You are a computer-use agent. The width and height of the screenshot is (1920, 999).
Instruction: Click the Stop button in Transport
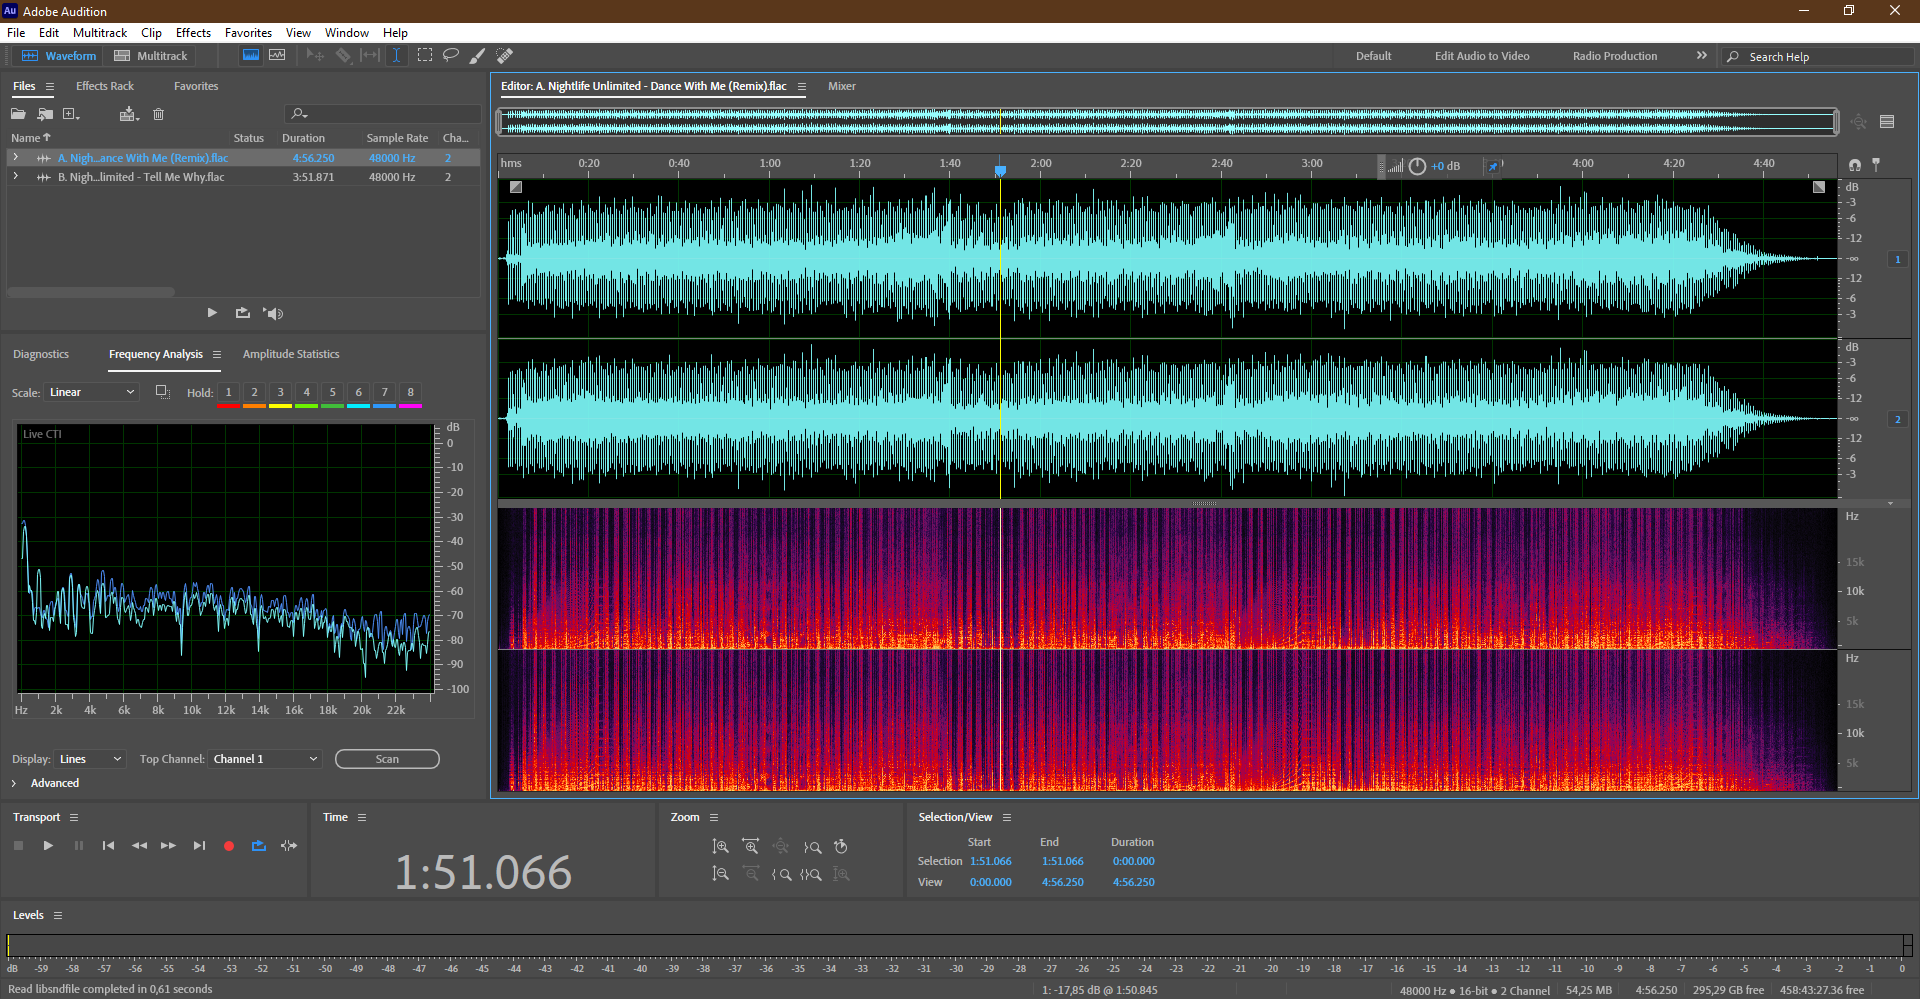coord(18,846)
